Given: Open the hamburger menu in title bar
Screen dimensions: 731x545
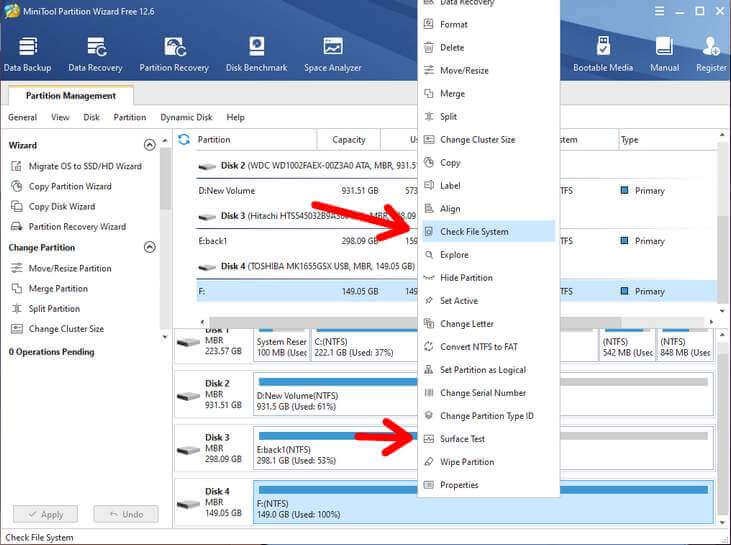Looking at the screenshot, I should click(x=659, y=11).
